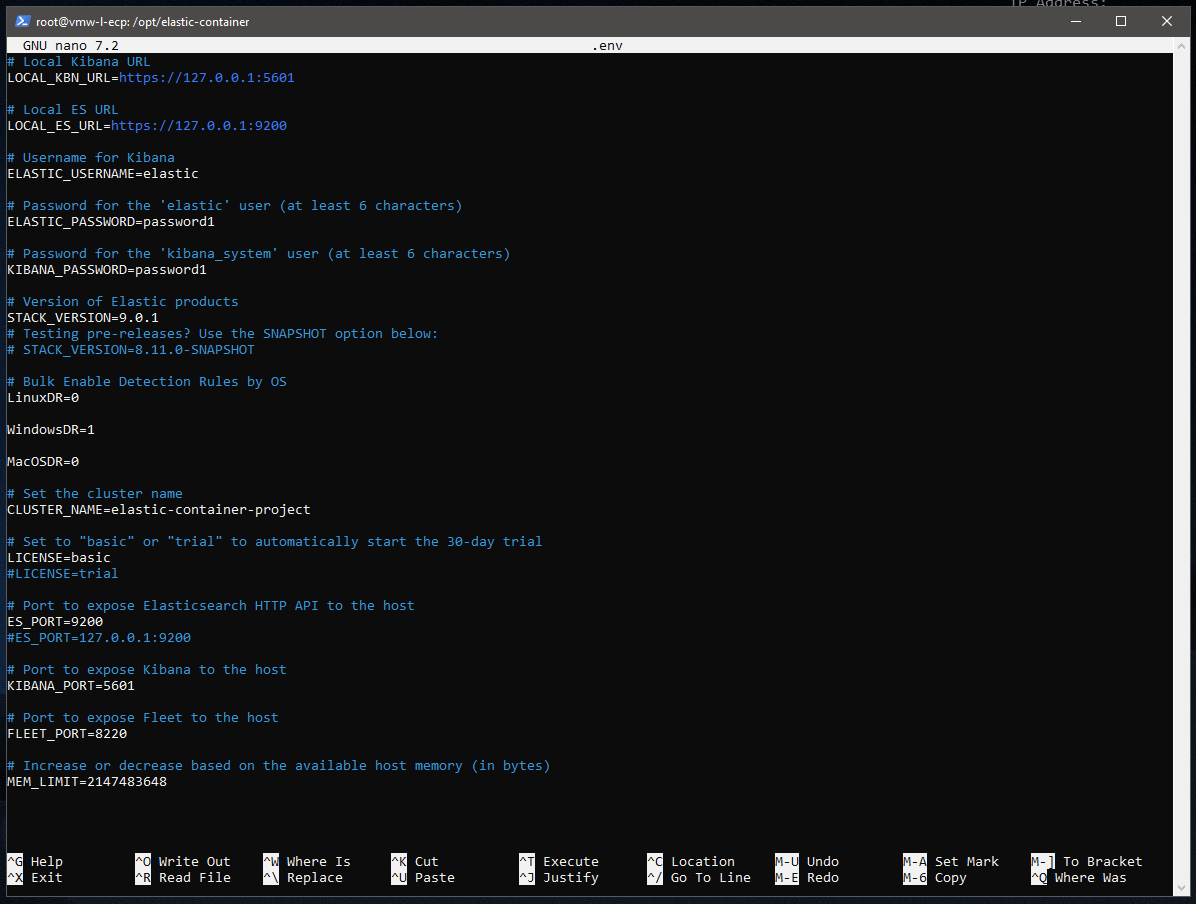Click the ^K Cut shortcut
1196x904 pixels.
(x=415, y=861)
